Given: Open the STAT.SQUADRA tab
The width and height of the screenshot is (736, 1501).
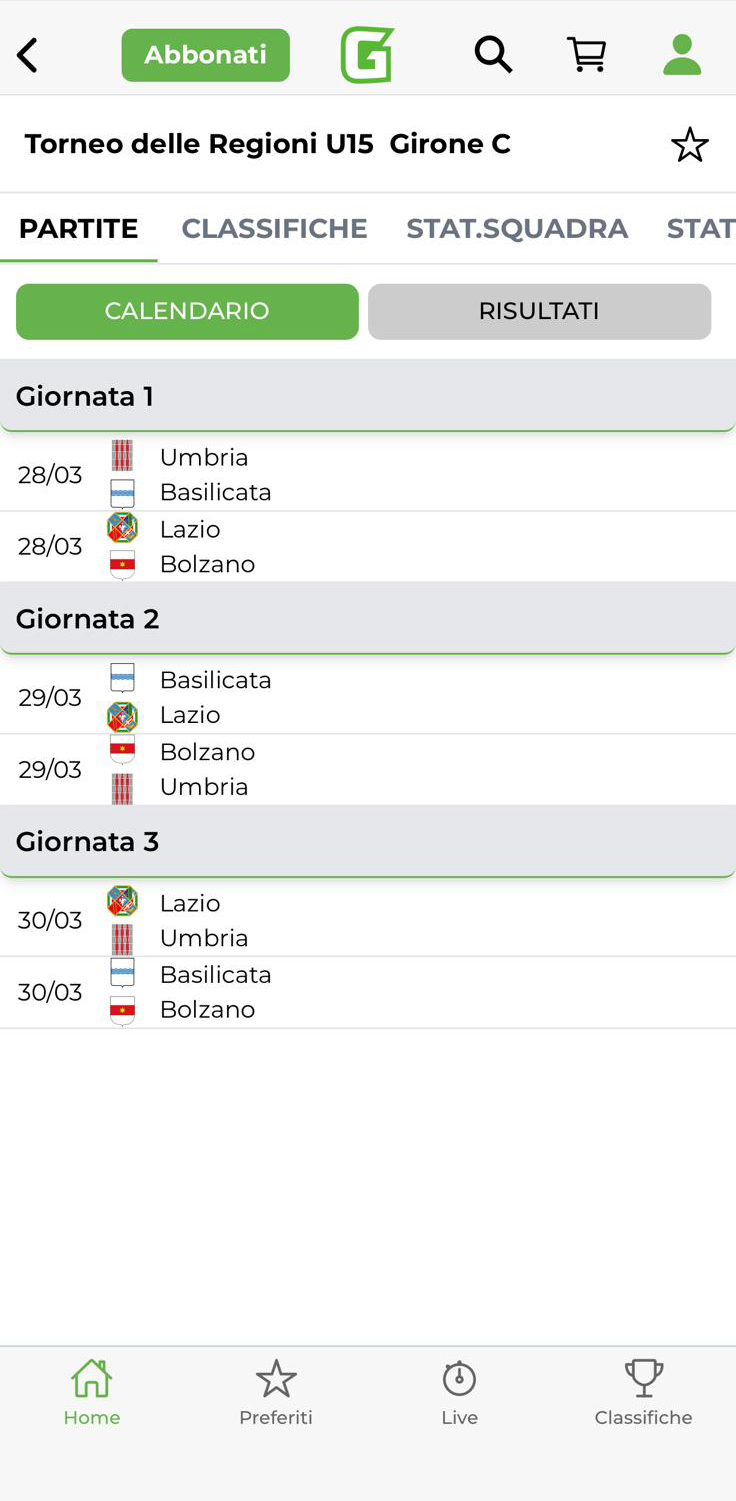Looking at the screenshot, I should tap(517, 229).
